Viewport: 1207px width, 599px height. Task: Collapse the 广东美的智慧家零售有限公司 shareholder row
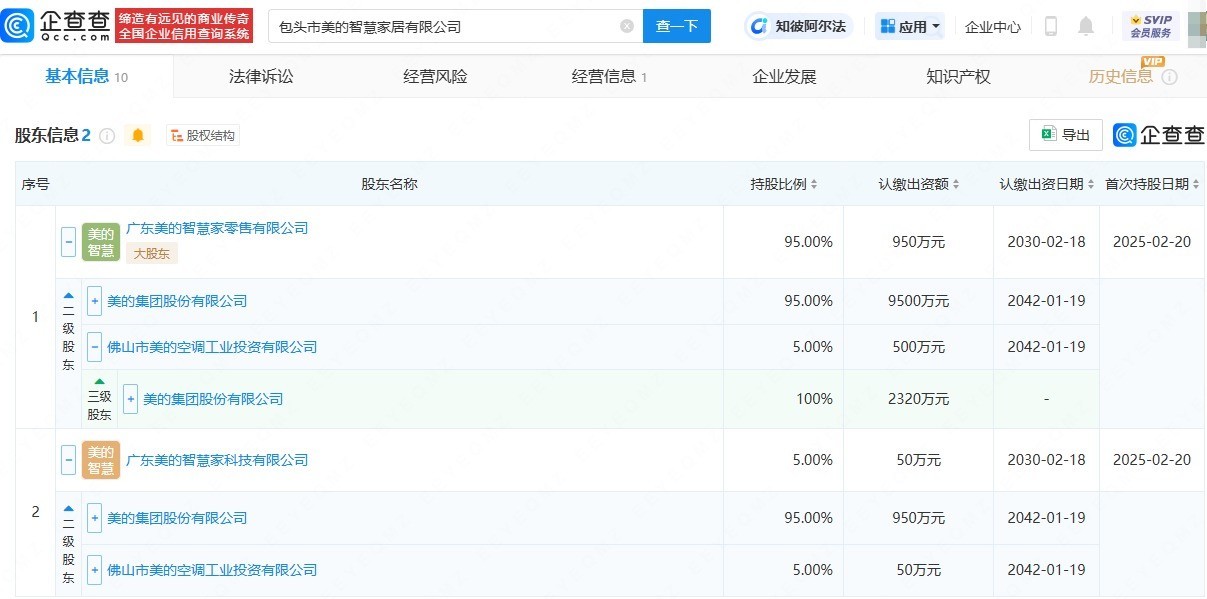tap(69, 241)
